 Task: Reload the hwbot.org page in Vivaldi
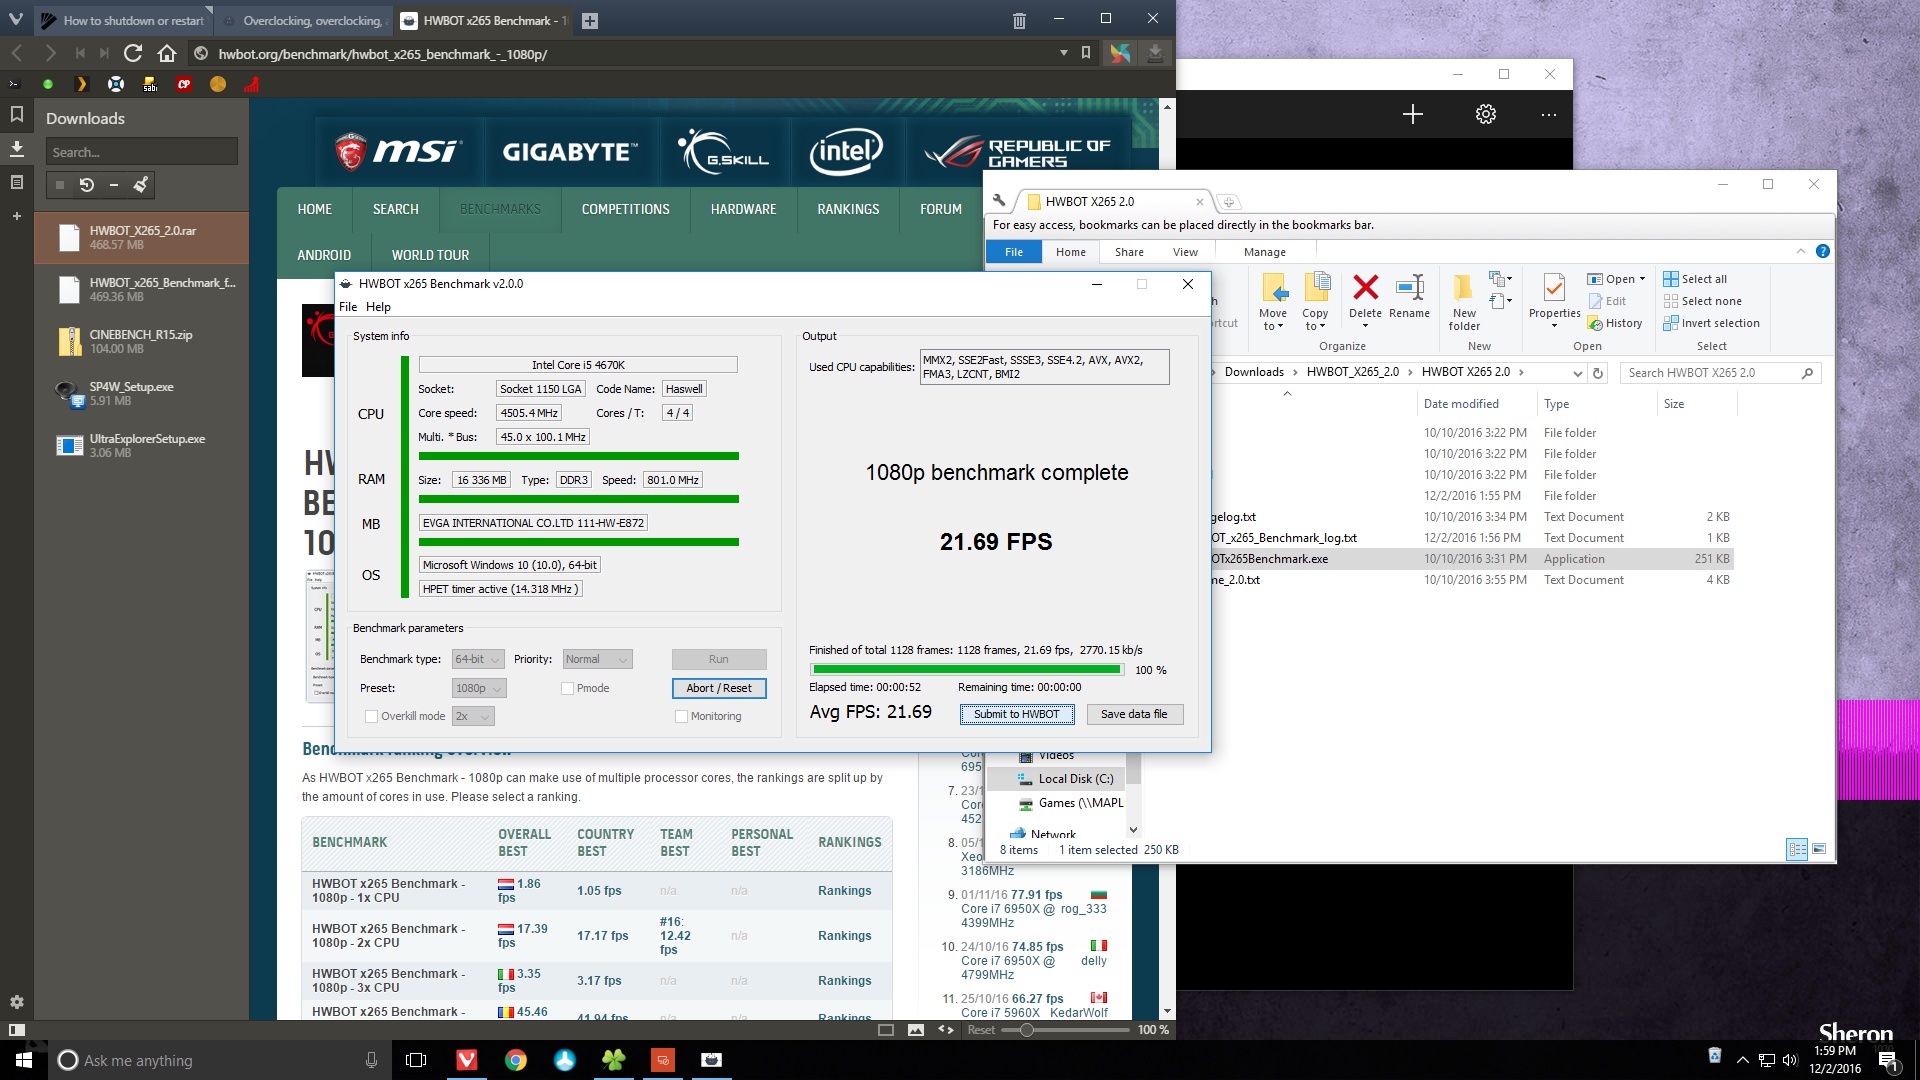click(x=132, y=54)
